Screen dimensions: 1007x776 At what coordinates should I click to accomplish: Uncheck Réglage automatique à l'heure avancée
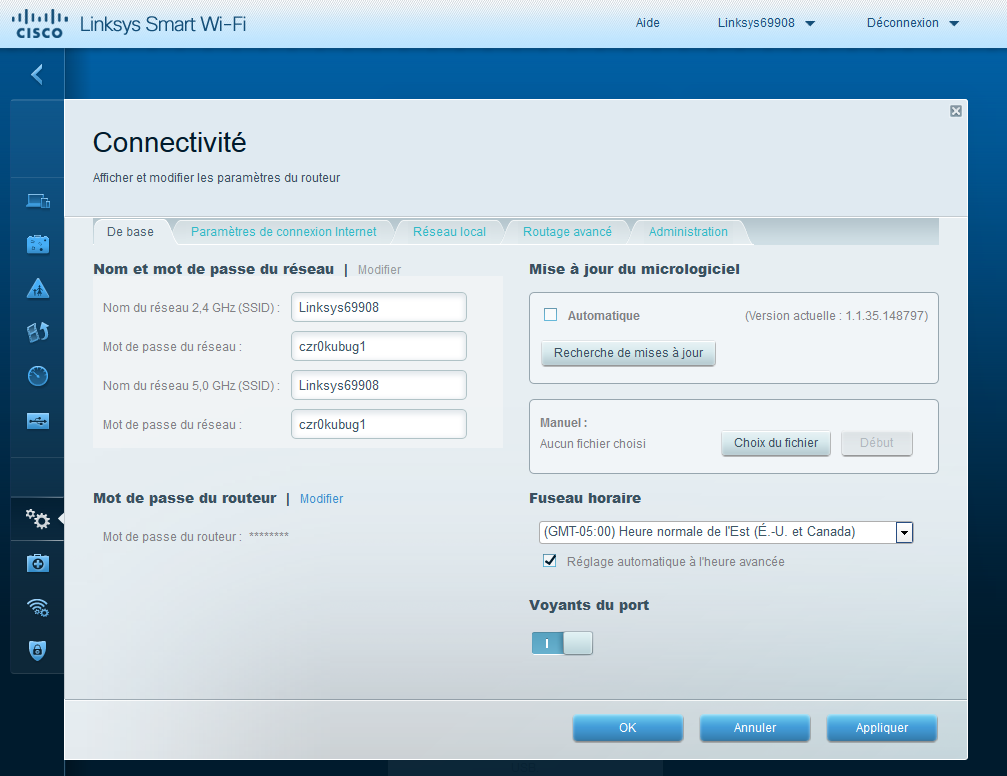click(550, 561)
